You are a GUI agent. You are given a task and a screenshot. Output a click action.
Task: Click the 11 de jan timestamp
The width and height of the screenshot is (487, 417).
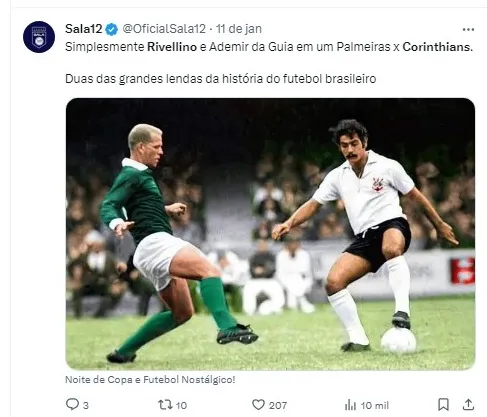tap(239, 29)
